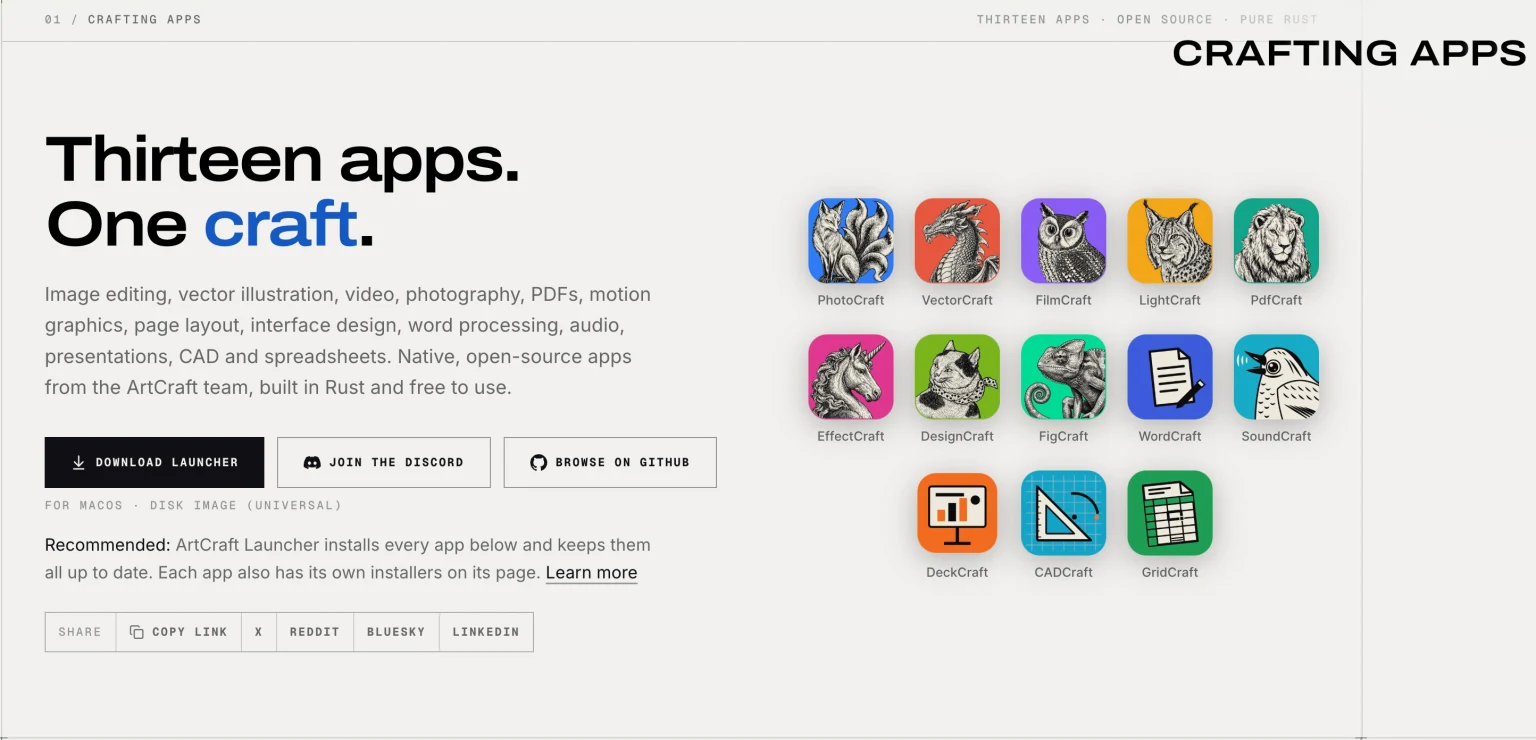Open the PdfCraft lion app icon

[1276, 241]
